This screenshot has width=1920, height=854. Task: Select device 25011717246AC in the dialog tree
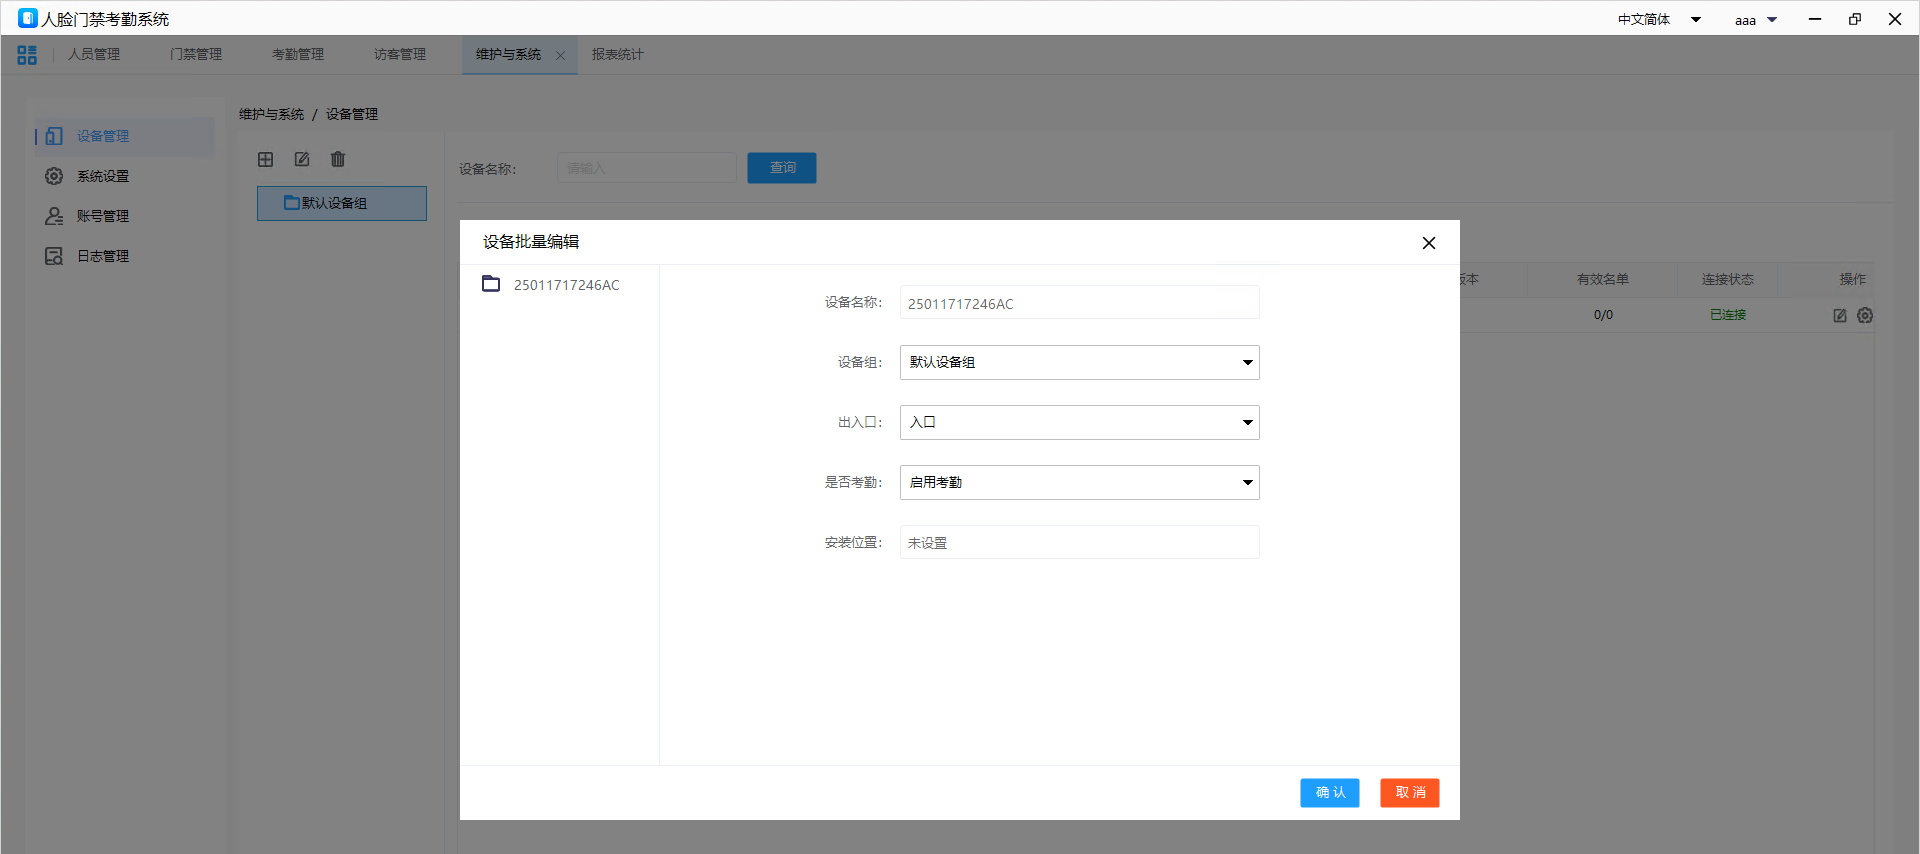click(566, 286)
